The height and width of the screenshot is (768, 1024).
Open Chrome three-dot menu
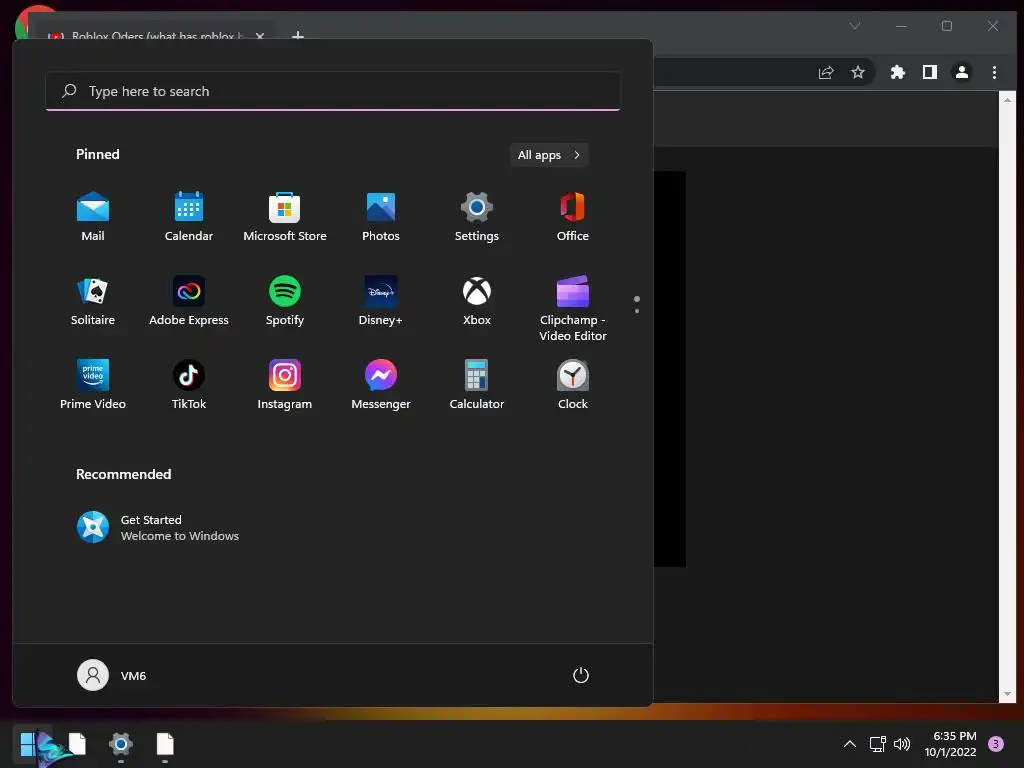[994, 72]
